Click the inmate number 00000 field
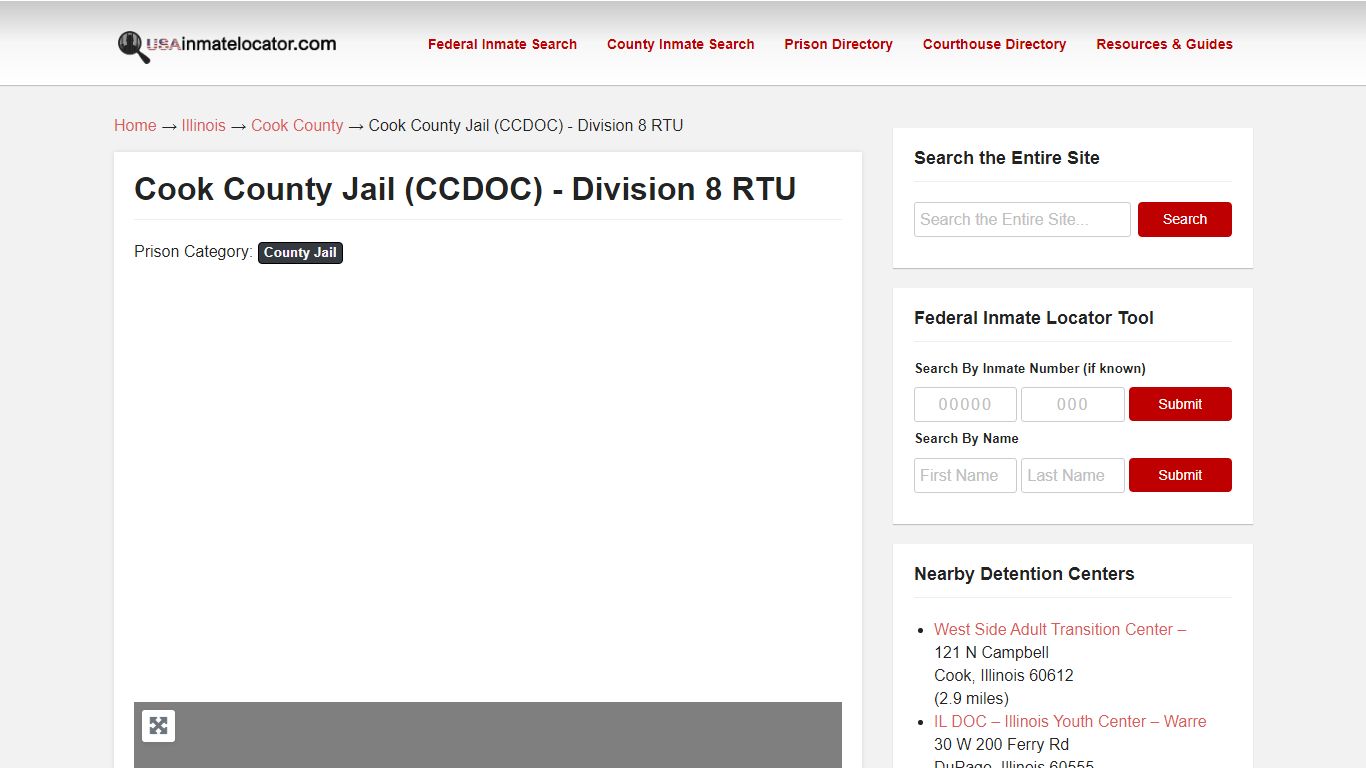The image size is (1366, 768). point(965,404)
